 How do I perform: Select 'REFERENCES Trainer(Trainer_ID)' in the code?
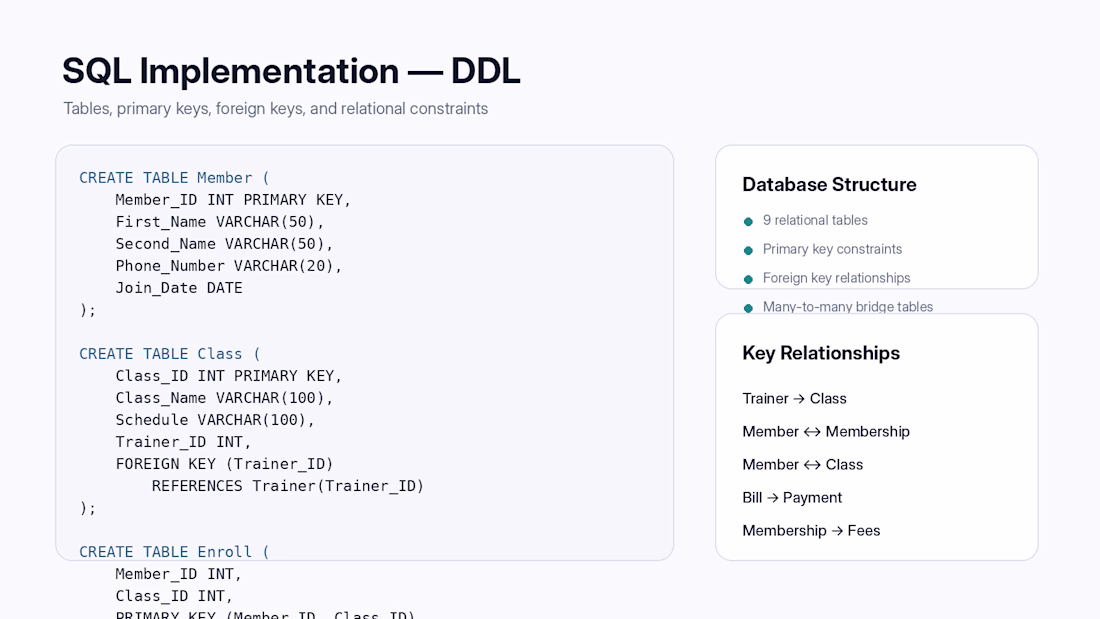288,486
